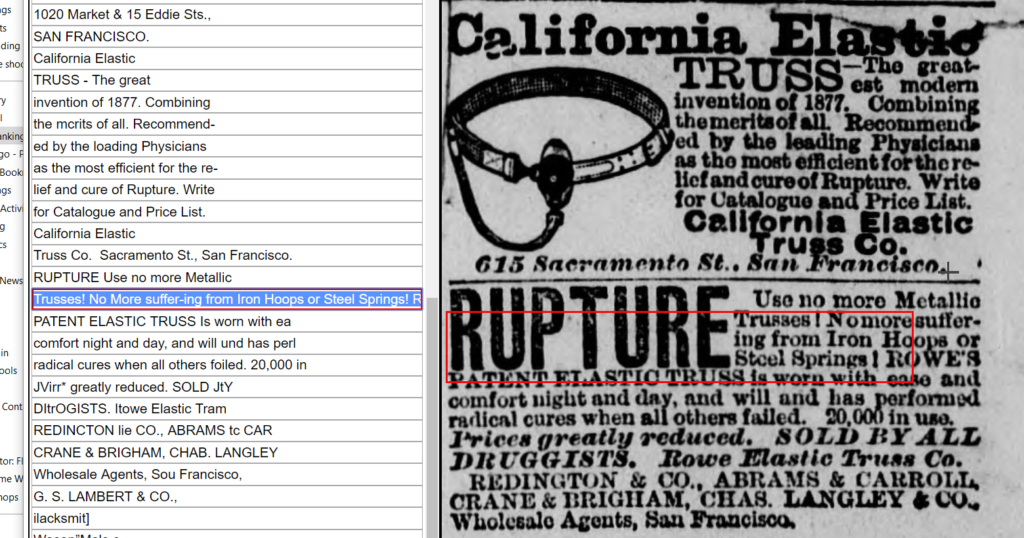Image resolution: width=1024 pixels, height=538 pixels.
Task: Click the 'ilacksmit]' transcription line
Action: coord(227,518)
